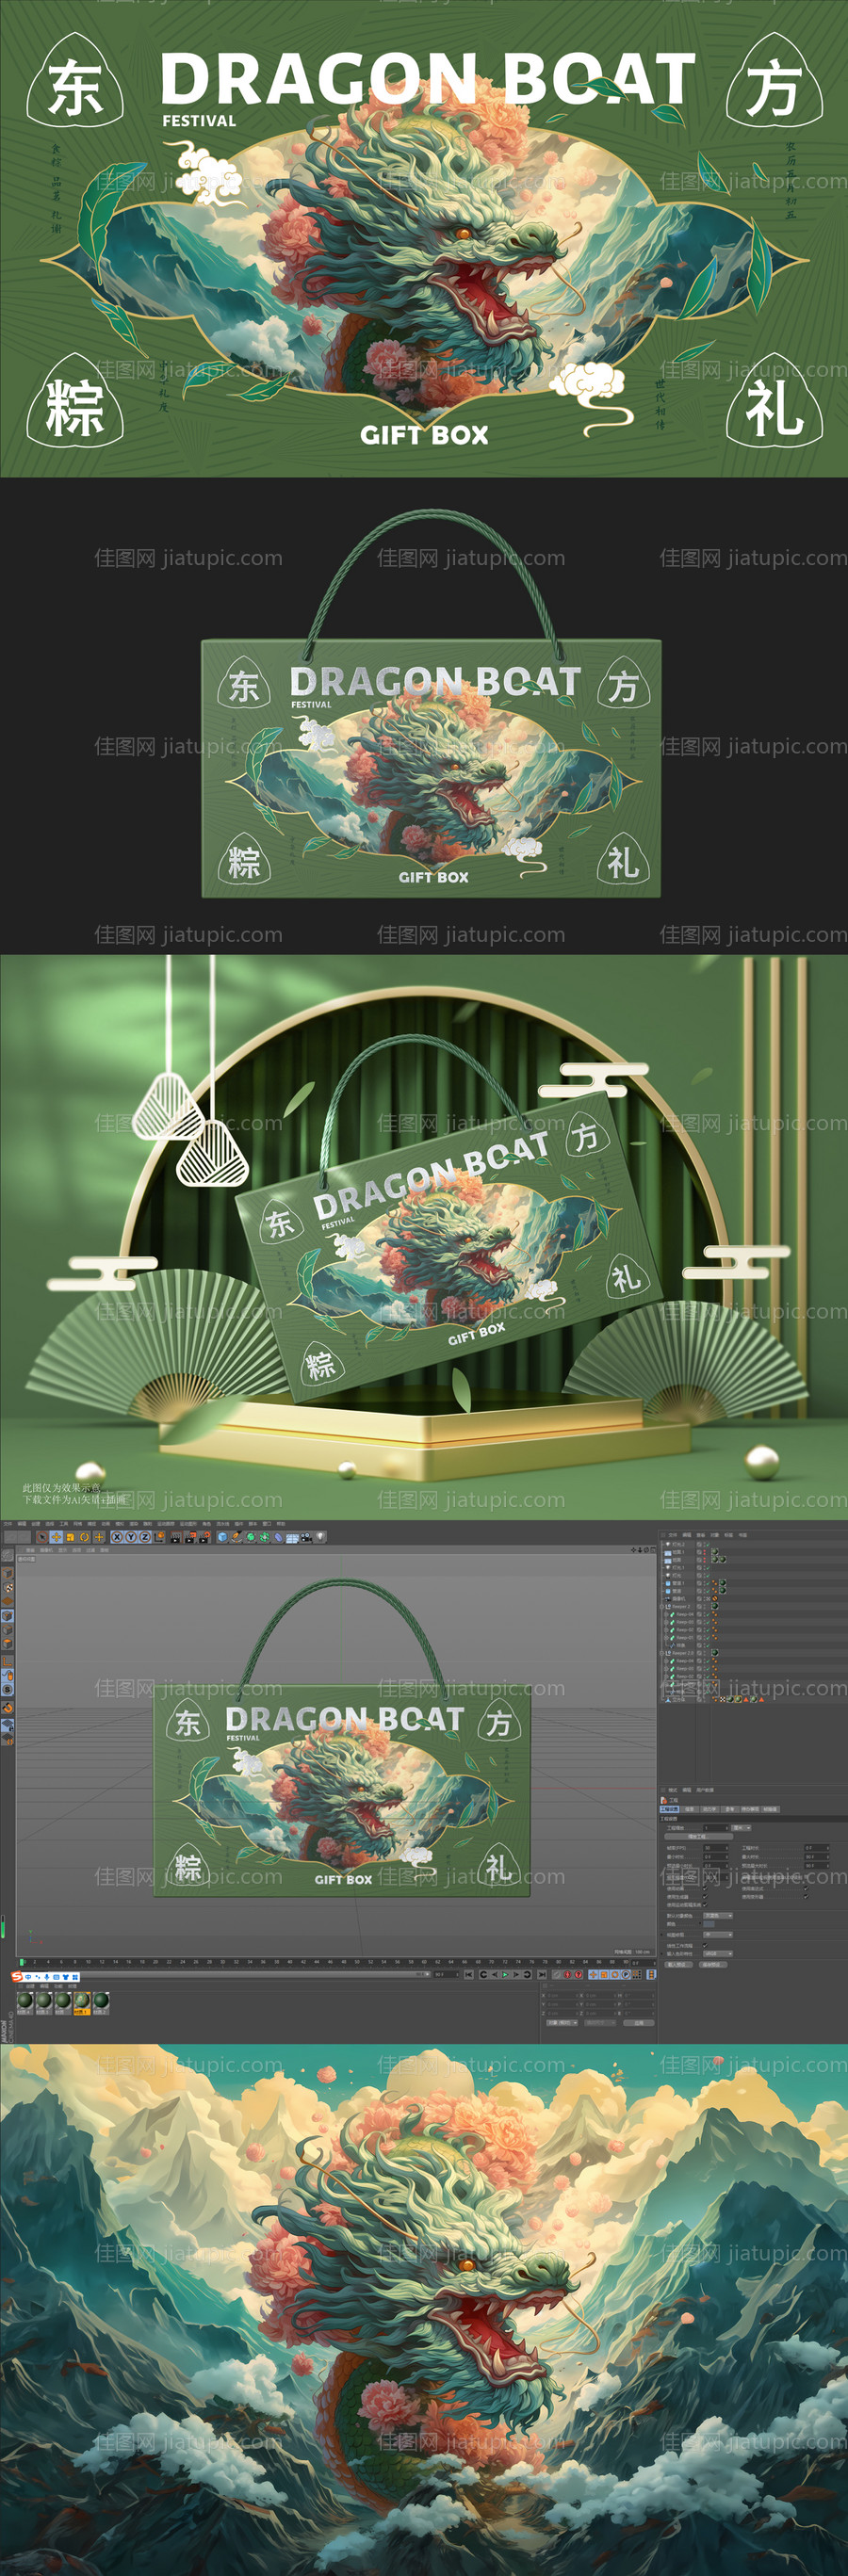Screen dimensions: 848x2576
Task: Expand the Reeper 2 object tree
Action: tap(662, 1607)
